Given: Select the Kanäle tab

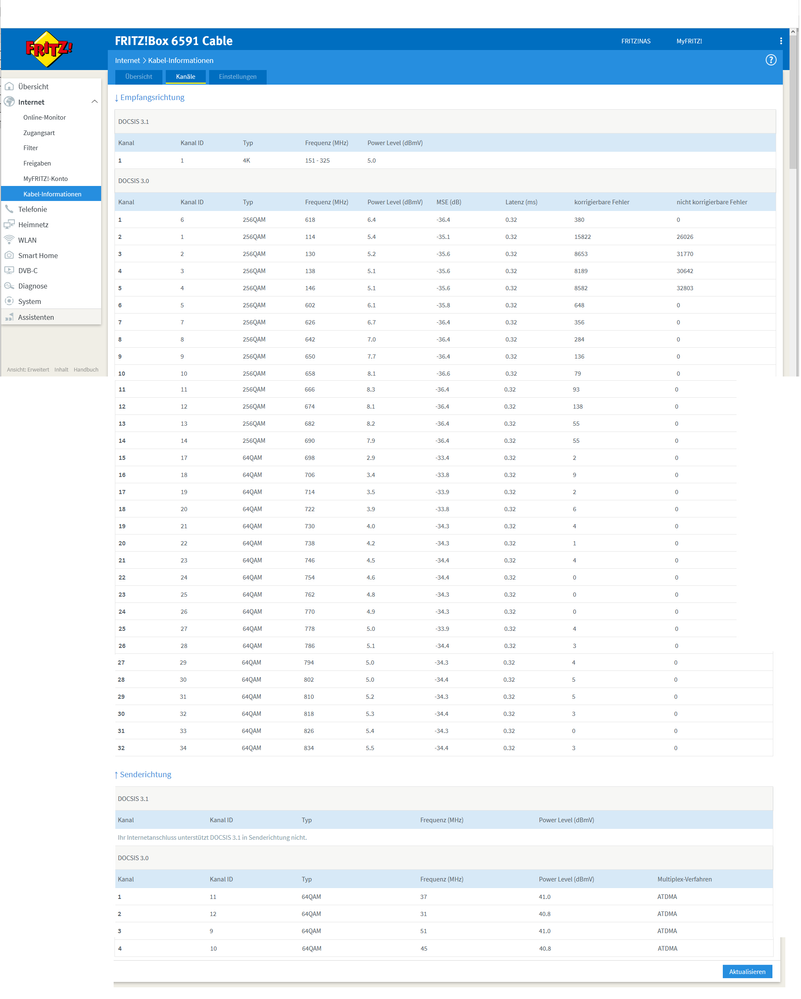Looking at the screenshot, I should coord(185,76).
